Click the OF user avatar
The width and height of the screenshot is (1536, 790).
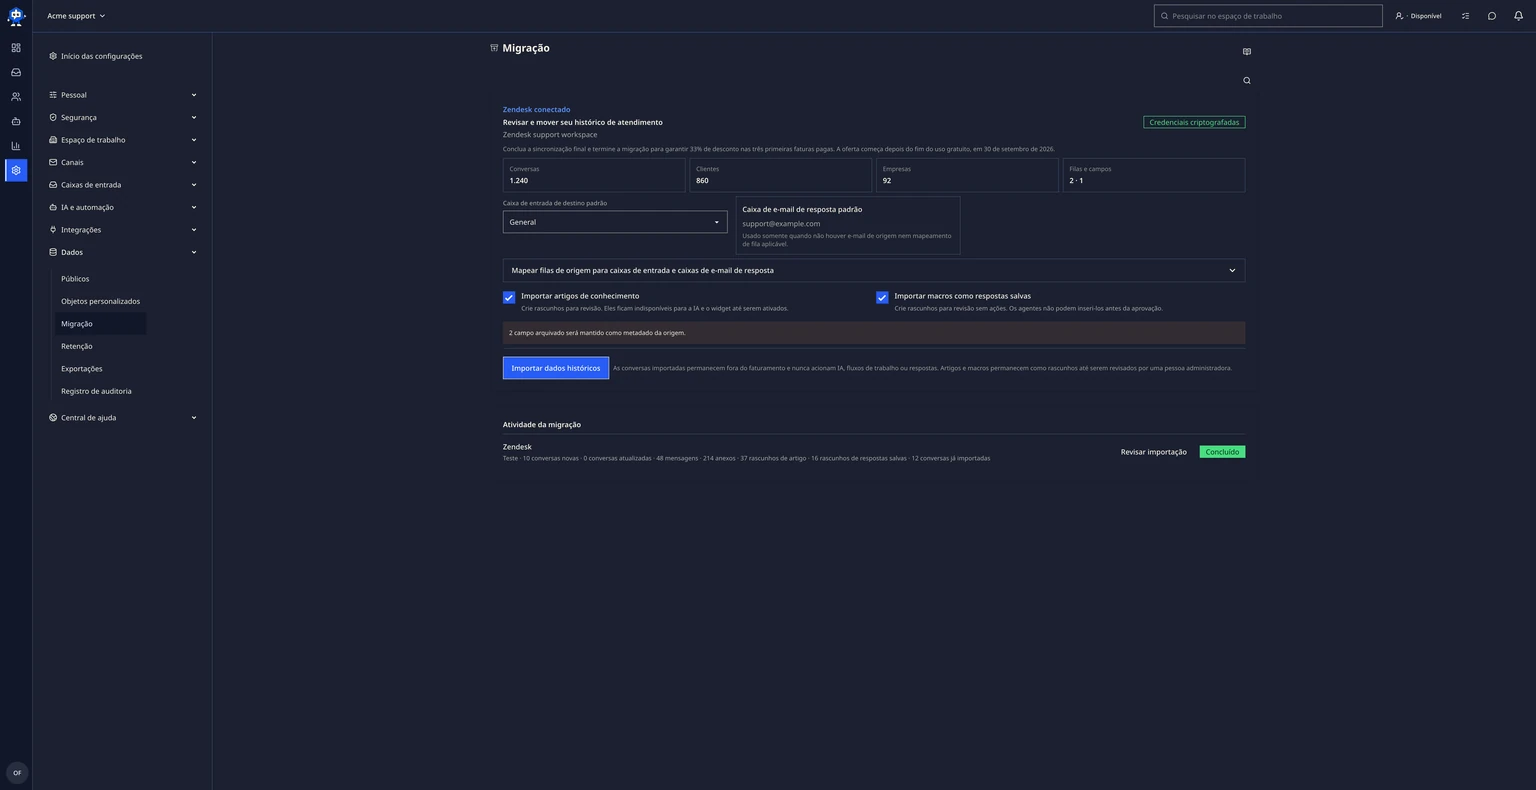point(17,773)
